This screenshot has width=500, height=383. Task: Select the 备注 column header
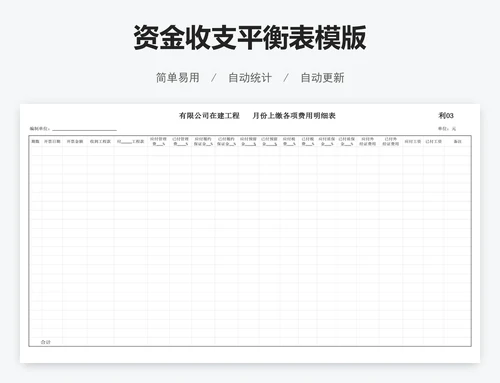point(458,141)
